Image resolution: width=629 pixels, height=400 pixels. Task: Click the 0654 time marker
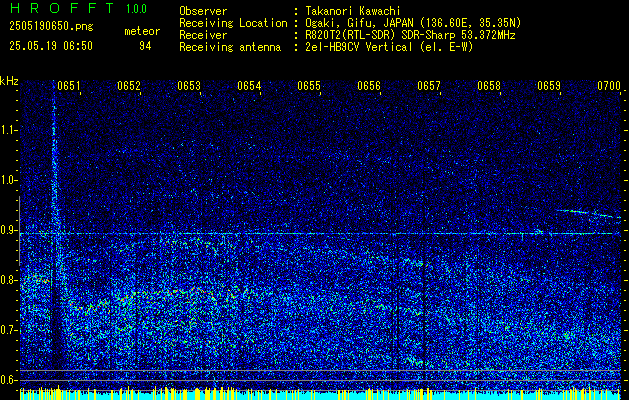tap(249, 86)
